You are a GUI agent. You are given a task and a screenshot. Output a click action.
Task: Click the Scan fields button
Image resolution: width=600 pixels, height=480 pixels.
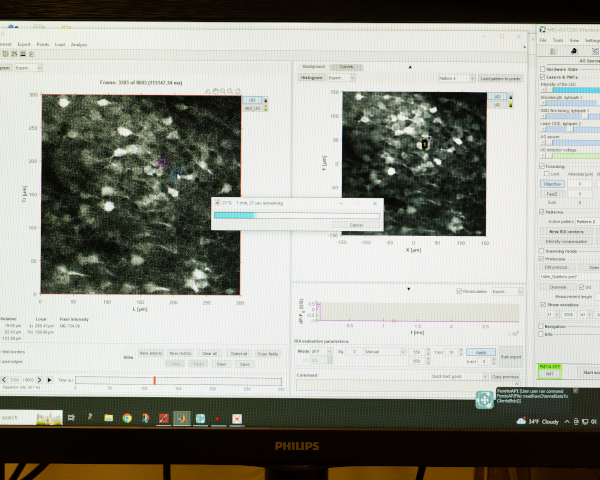coord(267,354)
